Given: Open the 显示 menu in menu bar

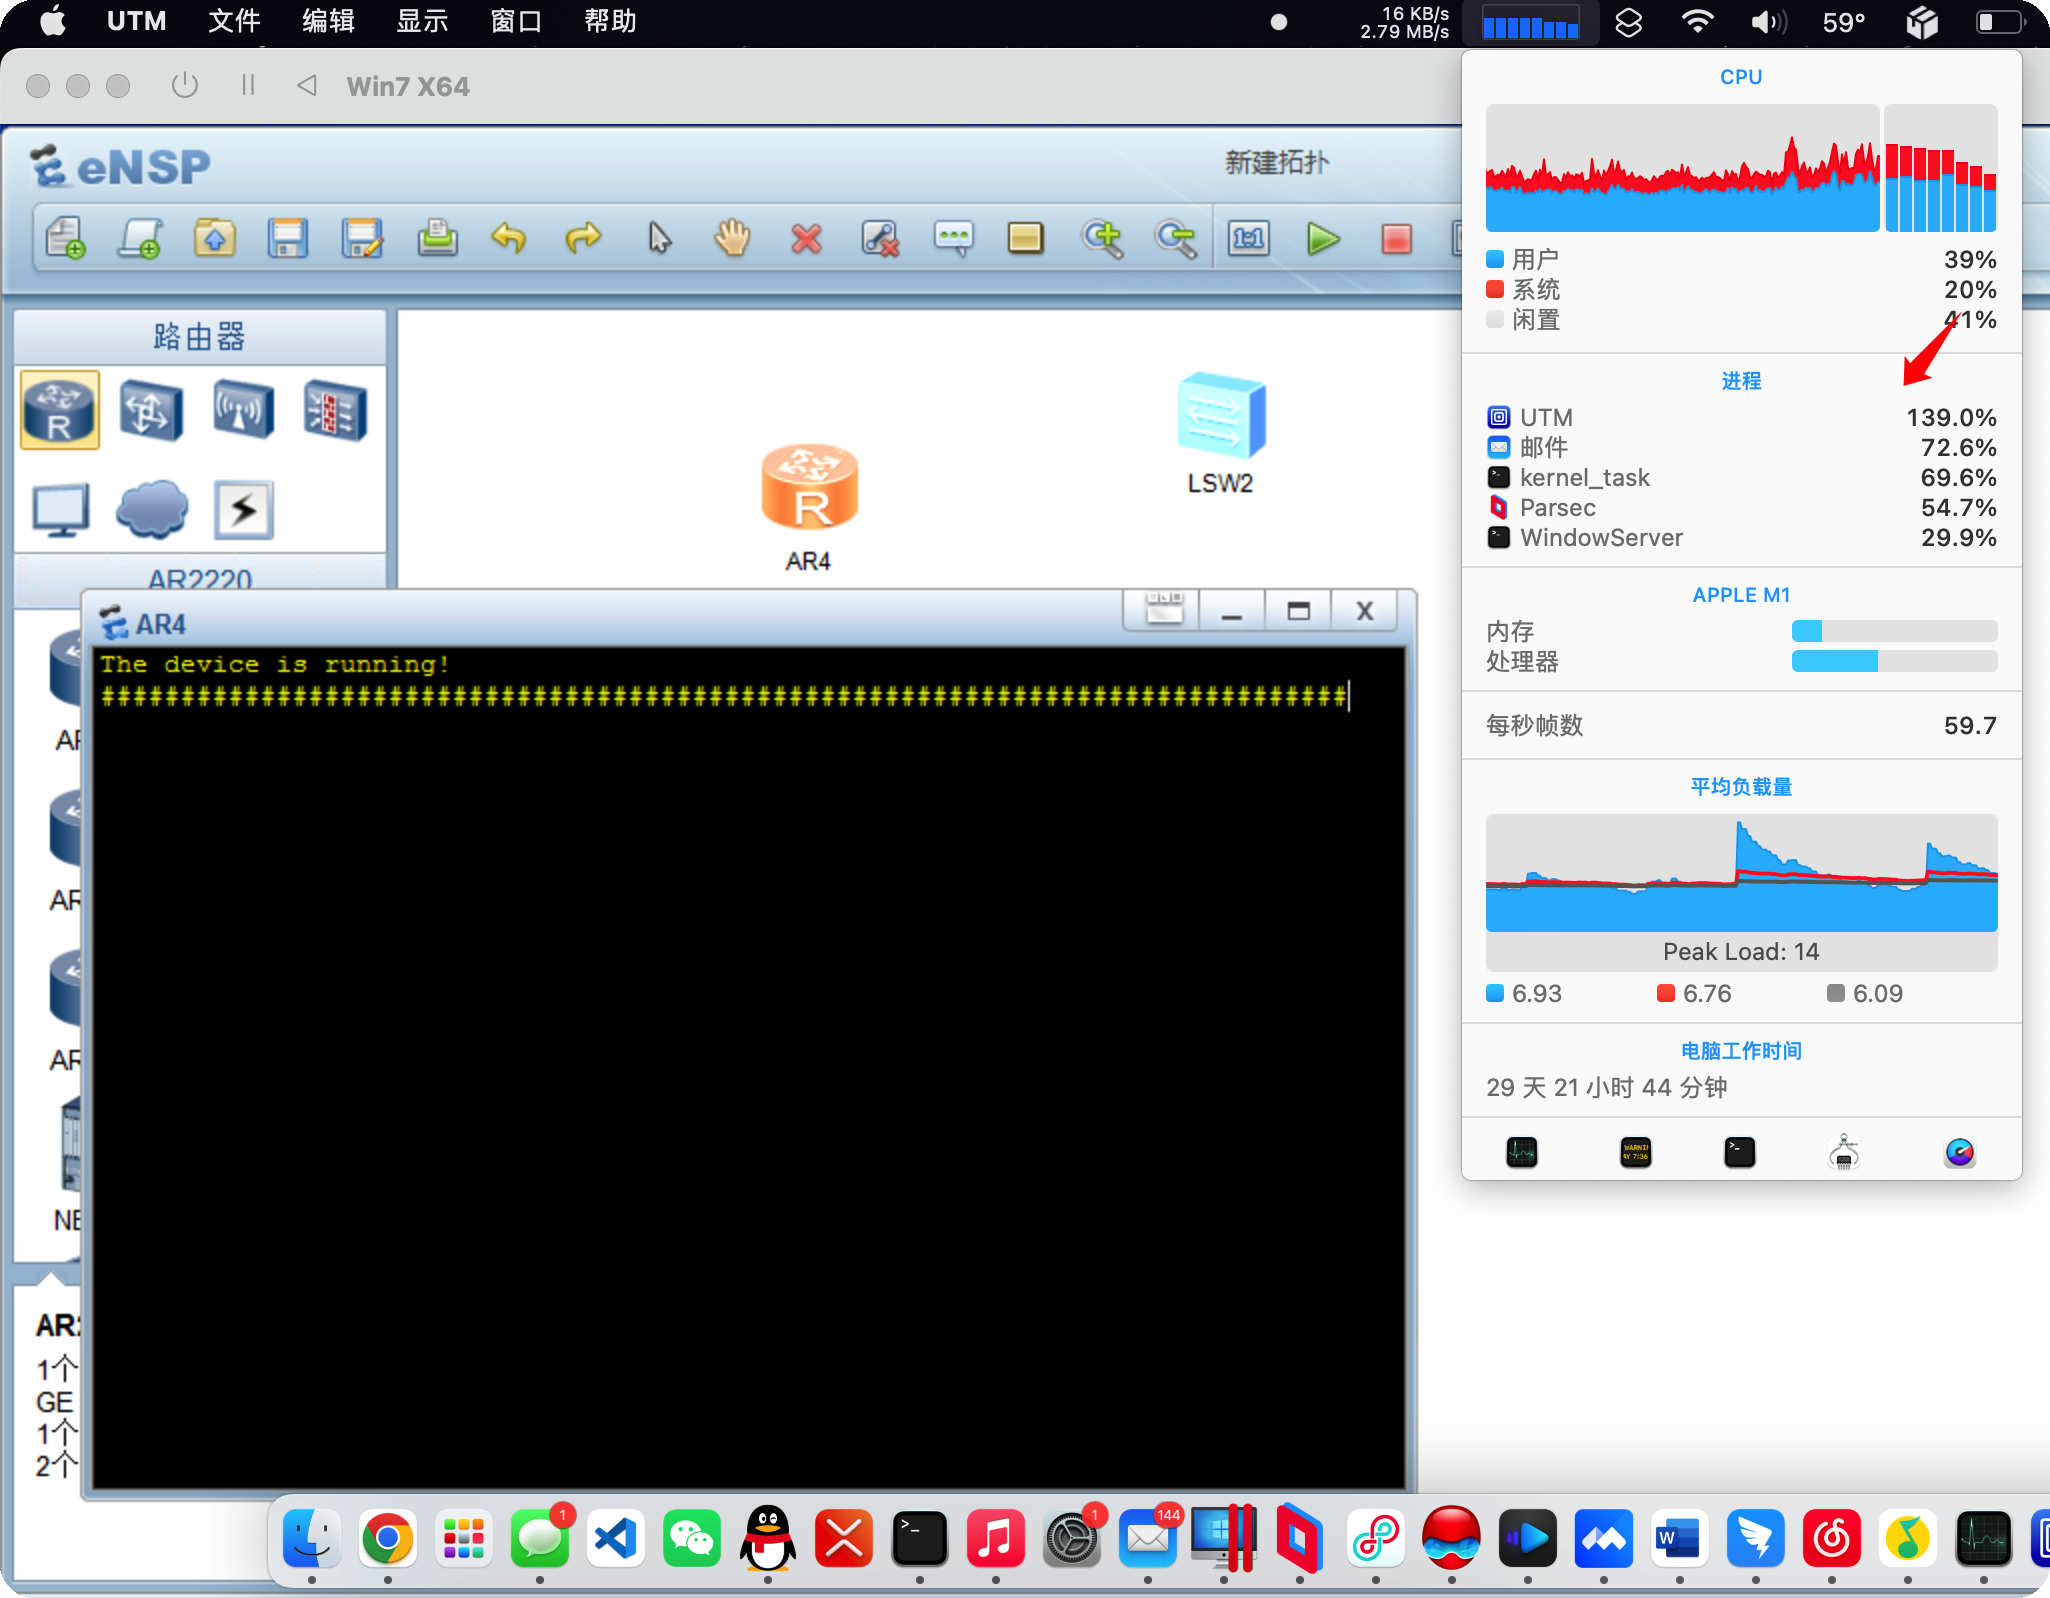Looking at the screenshot, I should point(422,21).
